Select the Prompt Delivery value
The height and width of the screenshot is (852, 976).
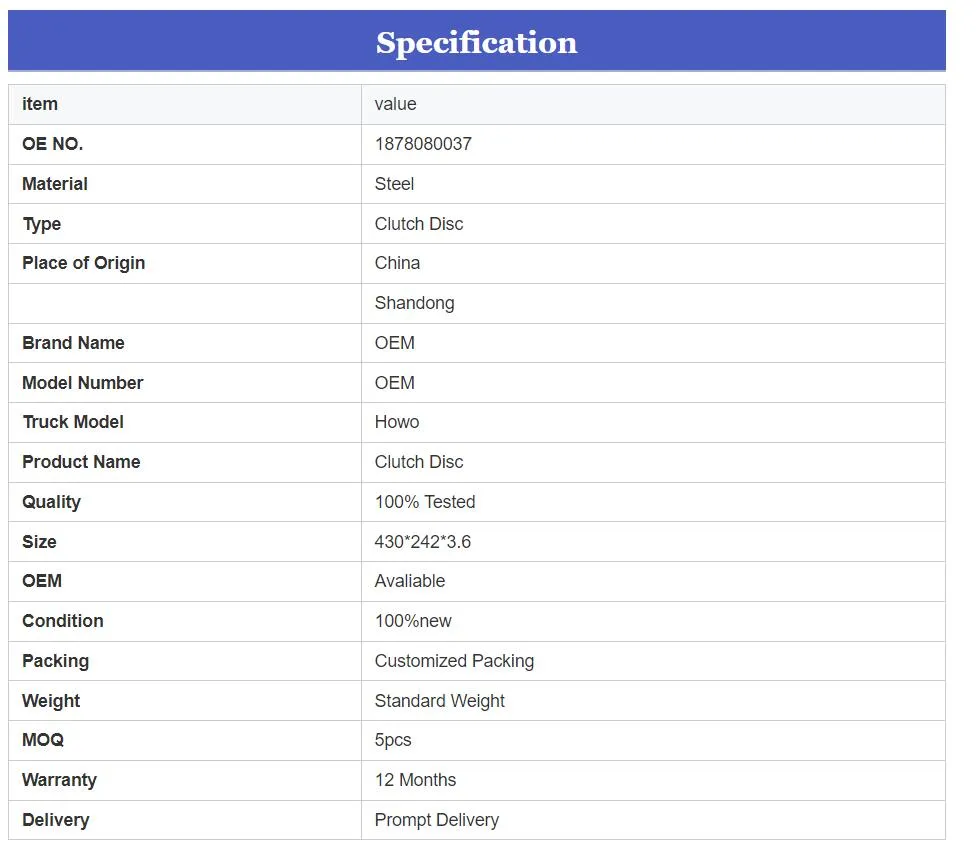(437, 820)
